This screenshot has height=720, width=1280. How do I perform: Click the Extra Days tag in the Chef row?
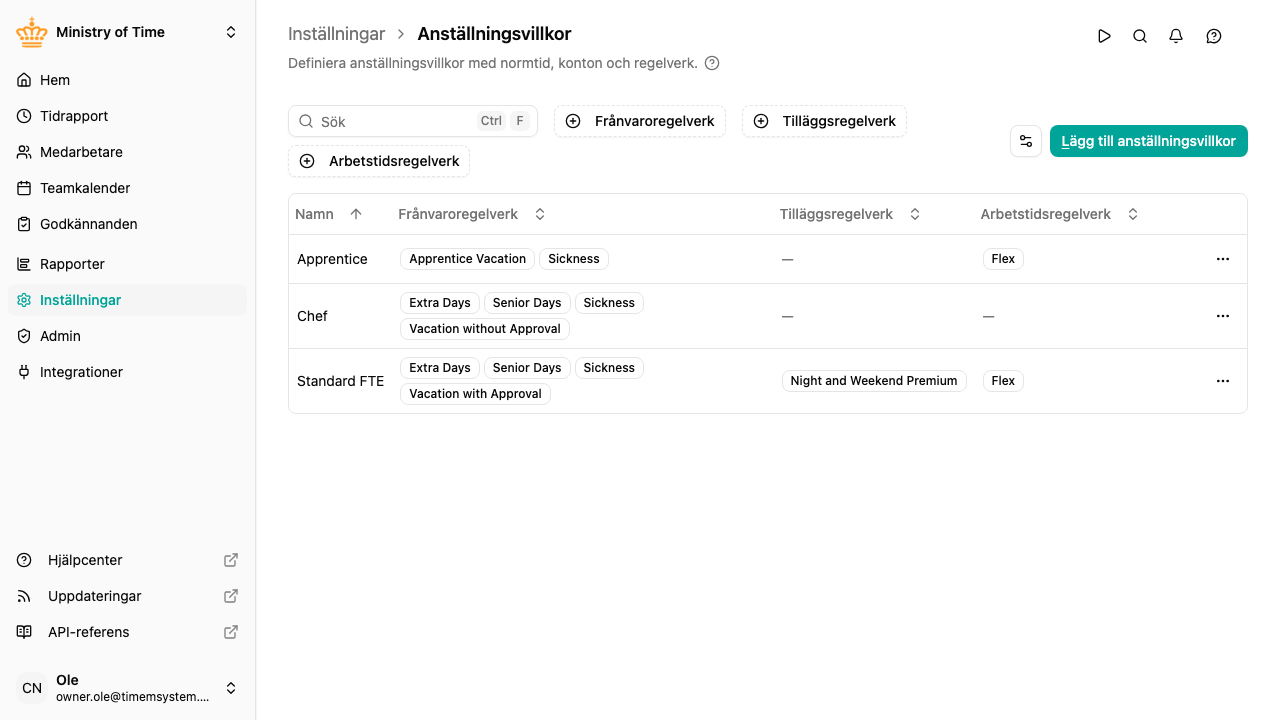[440, 303]
